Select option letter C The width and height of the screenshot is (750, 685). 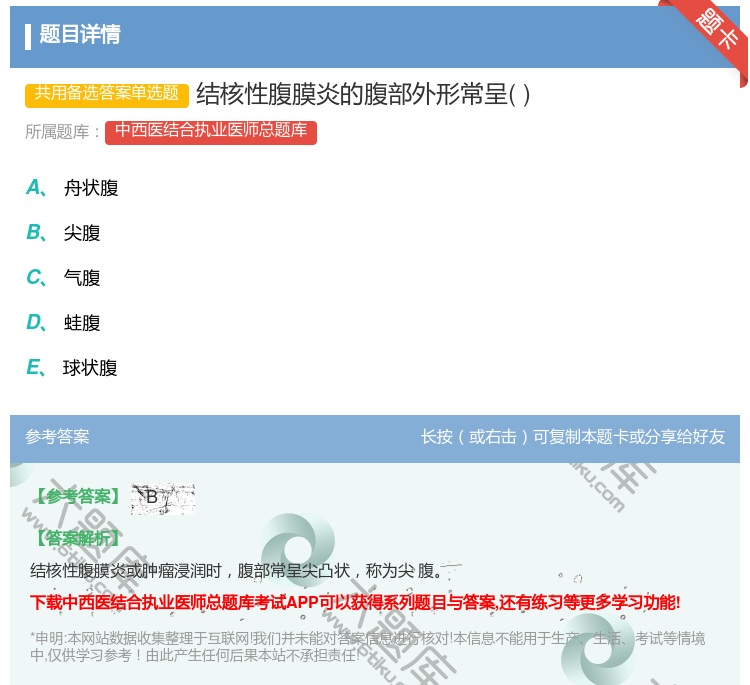pos(34,278)
